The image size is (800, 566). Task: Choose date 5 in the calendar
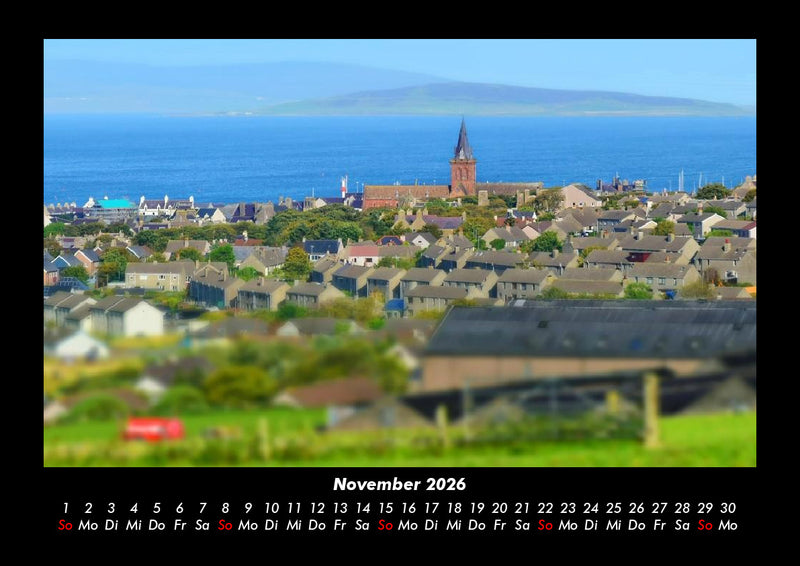(x=157, y=508)
